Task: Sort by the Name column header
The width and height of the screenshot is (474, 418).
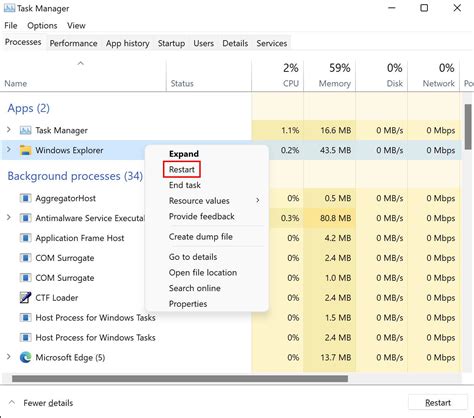Action: (x=16, y=83)
